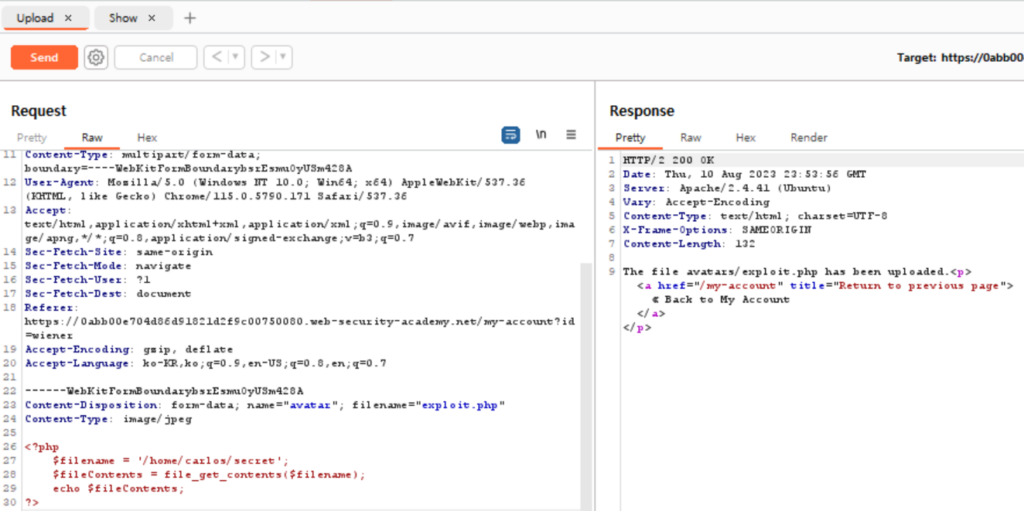This screenshot has width=1024, height=511.
Task: Select the Request Hex view tab
Action: pyautogui.click(x=147, y=138)
